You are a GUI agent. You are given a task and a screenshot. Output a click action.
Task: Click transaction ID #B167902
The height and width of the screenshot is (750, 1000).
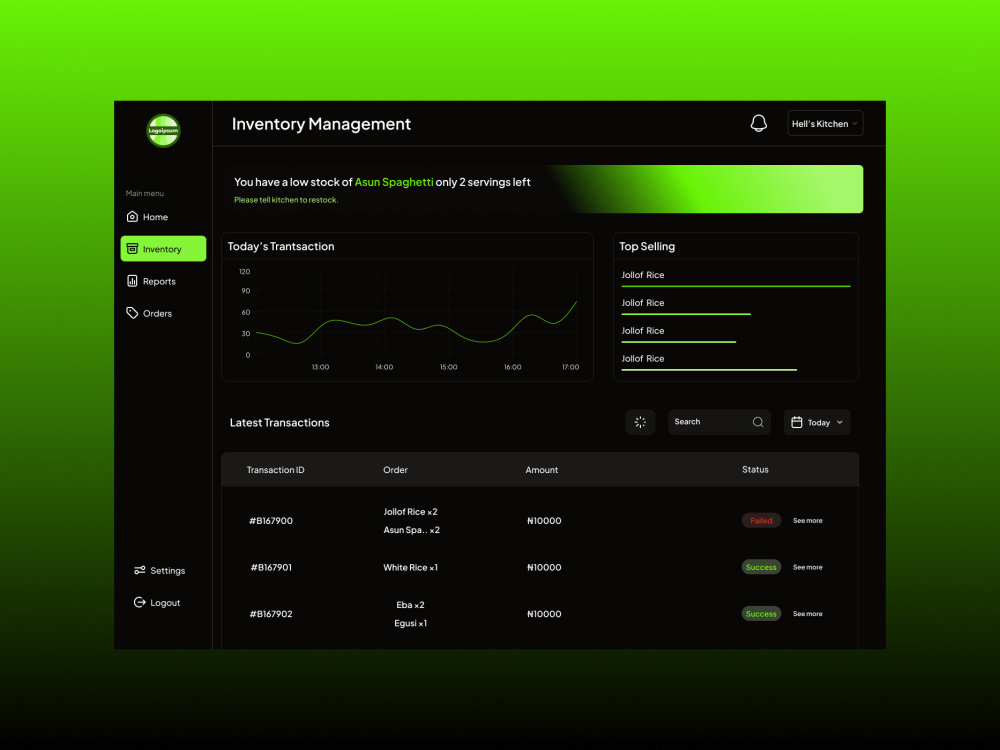[271, 614]
